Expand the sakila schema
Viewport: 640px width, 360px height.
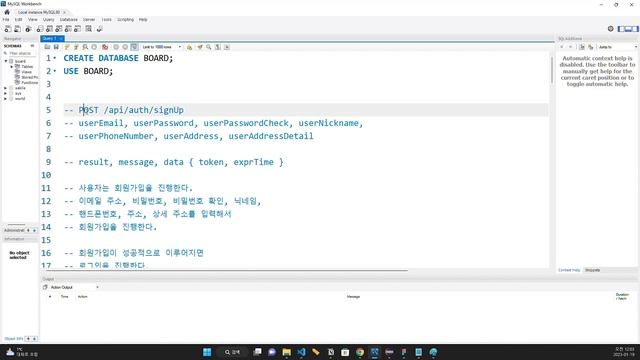(6, 88)
